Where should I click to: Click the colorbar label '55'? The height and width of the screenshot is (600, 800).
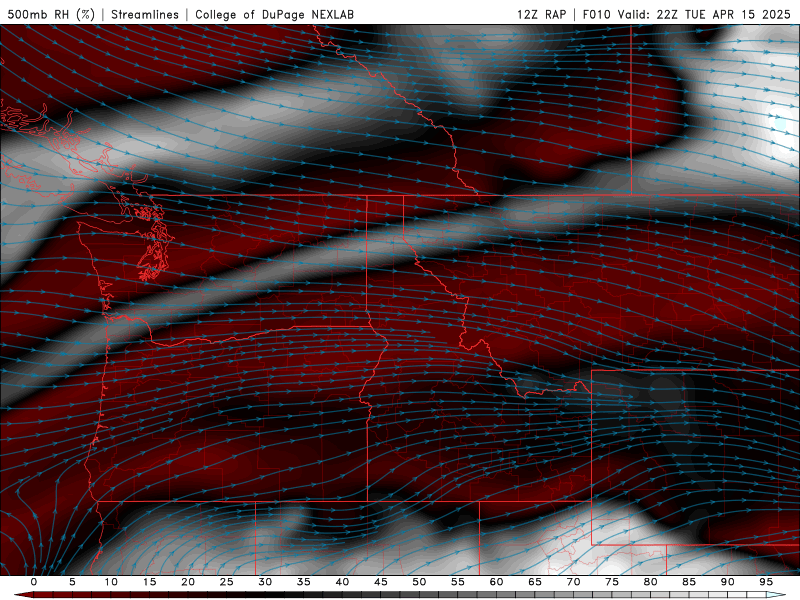coord(458,582)
